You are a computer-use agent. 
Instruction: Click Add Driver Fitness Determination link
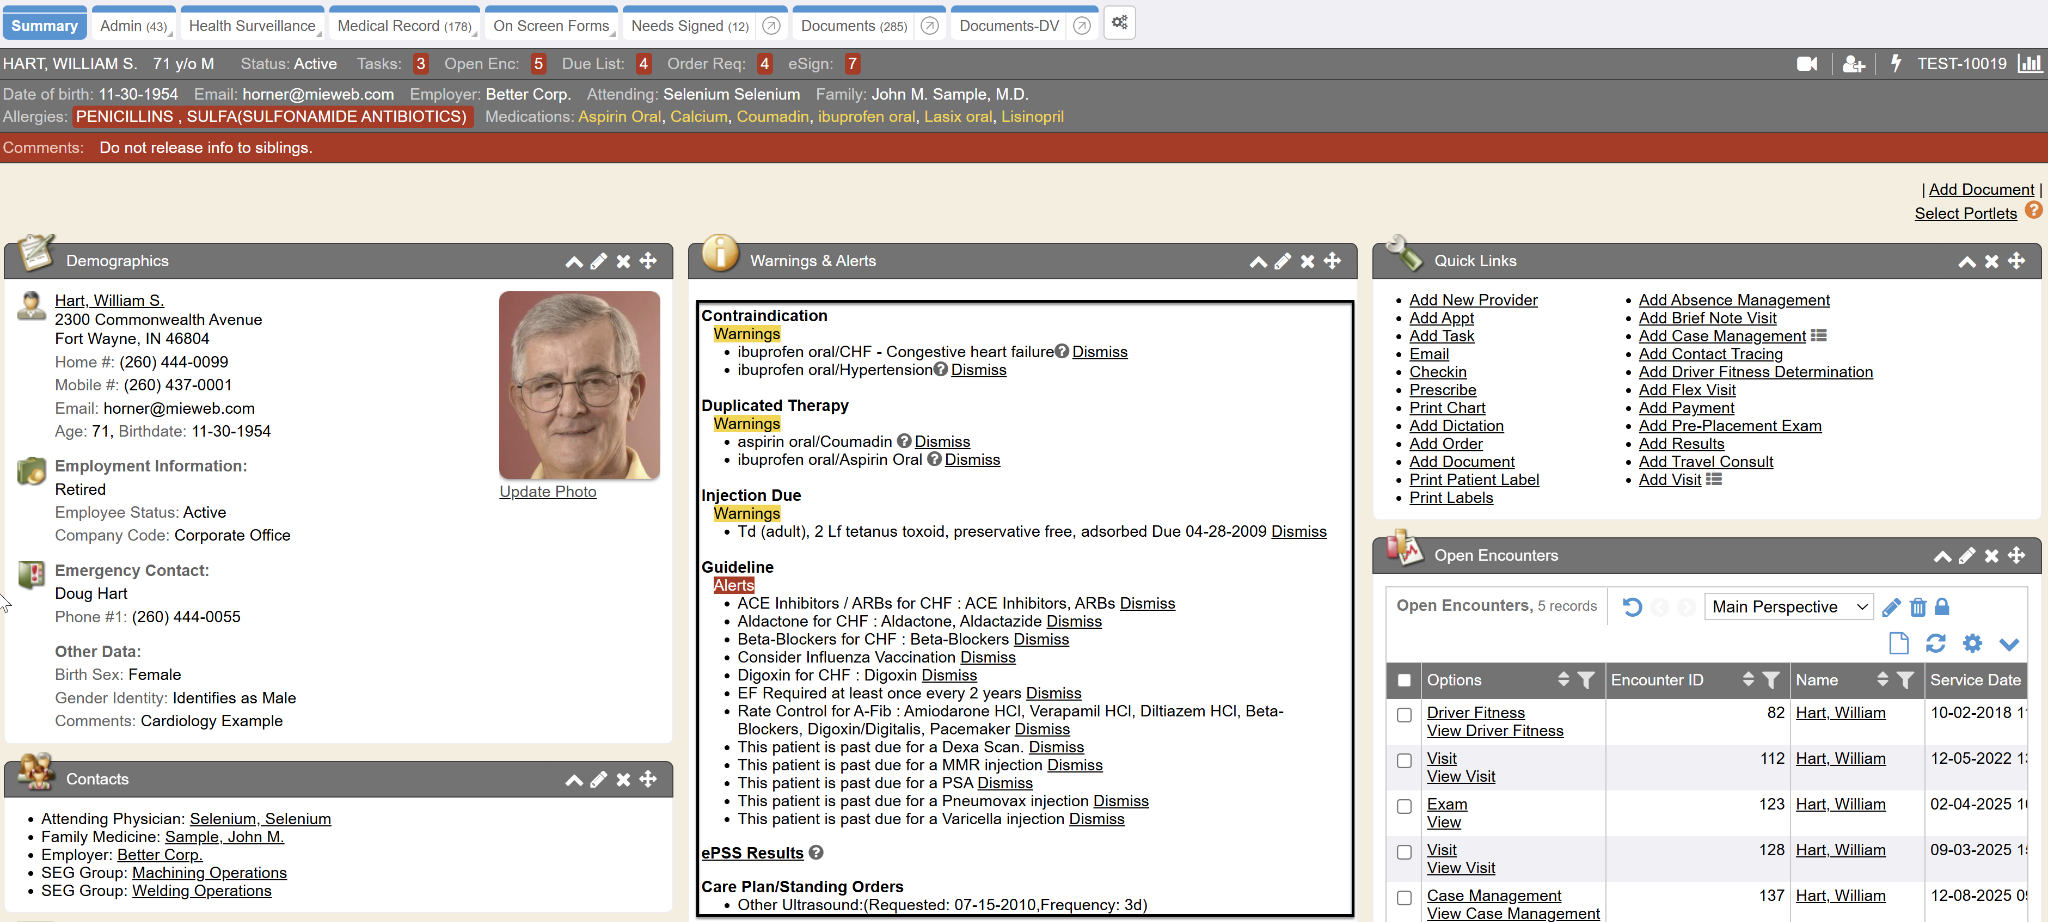click(x=1755, y=372)
